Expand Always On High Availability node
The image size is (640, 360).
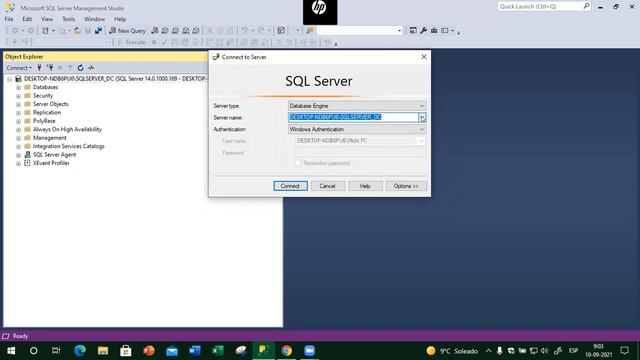coord(18,129)
